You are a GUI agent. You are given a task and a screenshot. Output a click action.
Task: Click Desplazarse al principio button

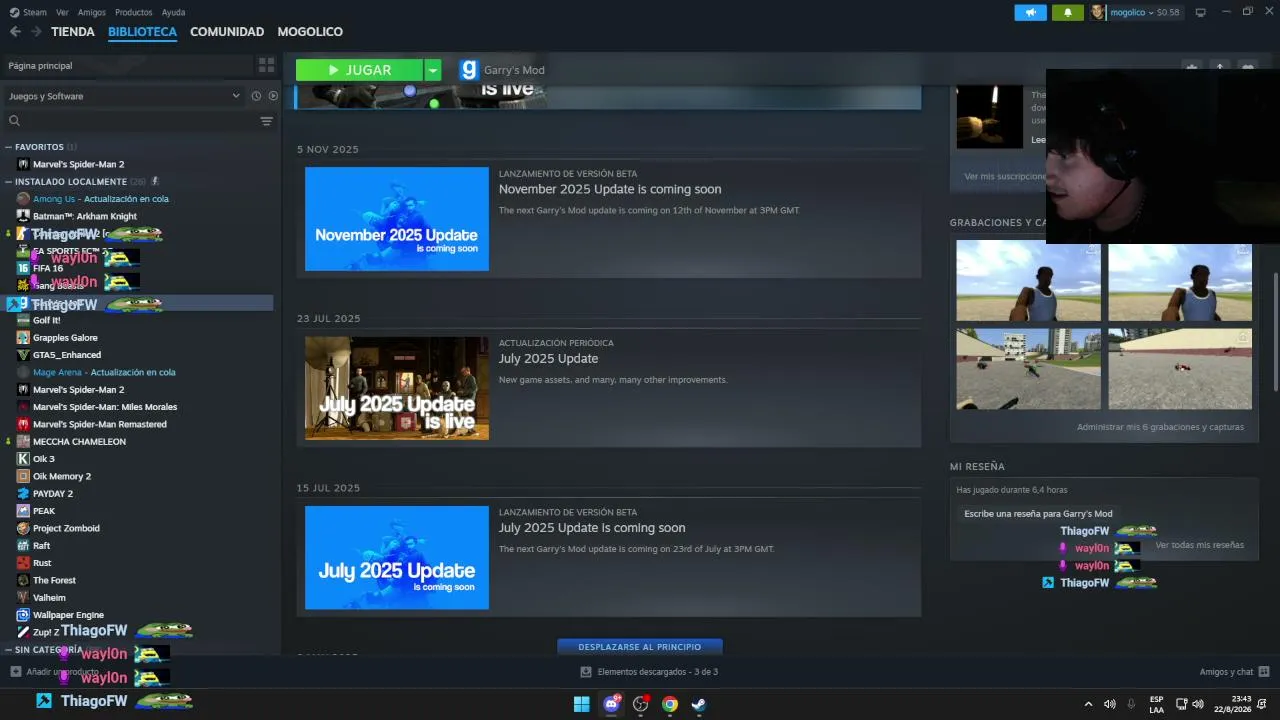(x=640, y=647)
